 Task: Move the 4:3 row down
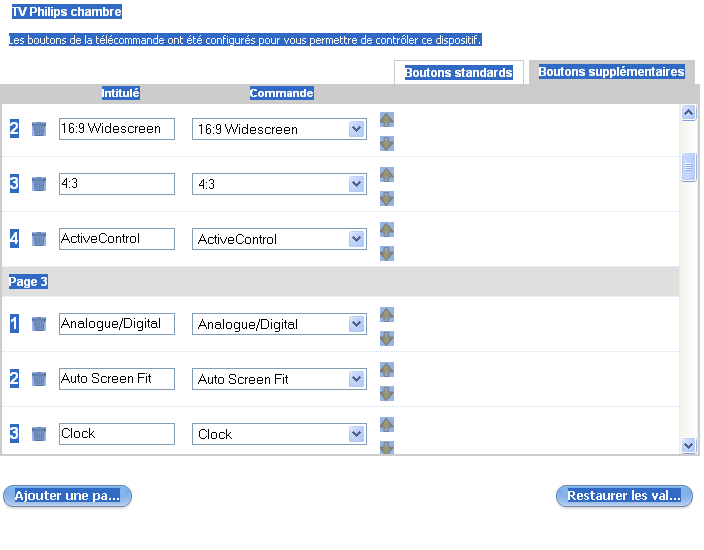(x=387, y=198)
